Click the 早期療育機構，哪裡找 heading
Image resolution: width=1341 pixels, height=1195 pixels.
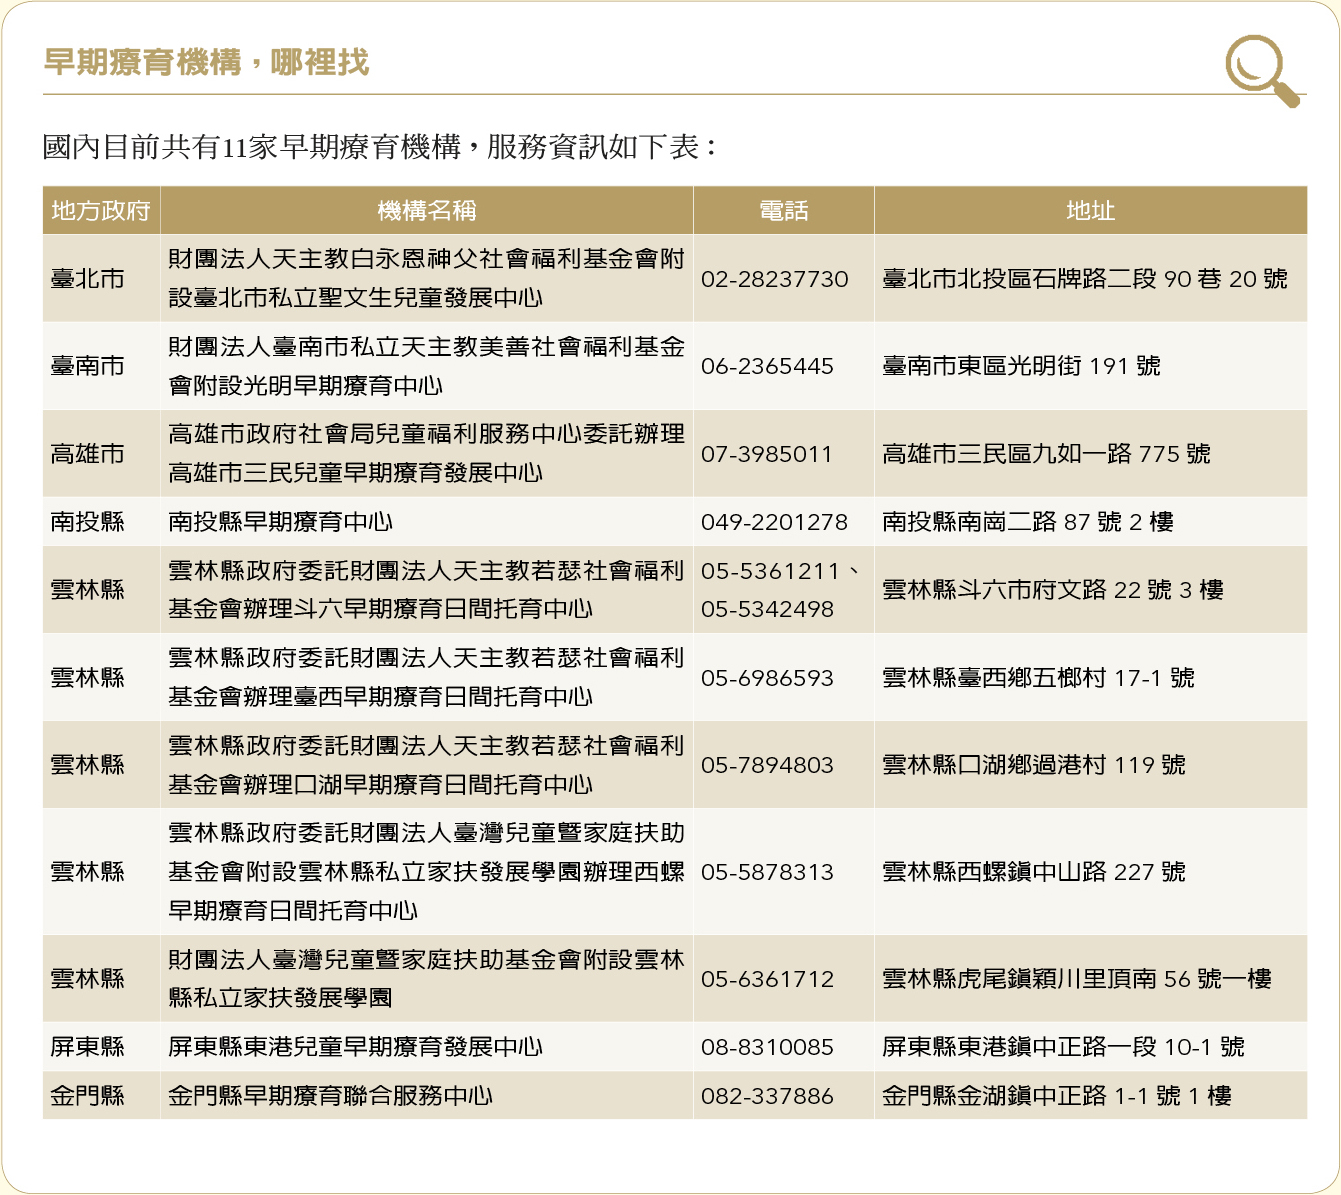[206, 63]
